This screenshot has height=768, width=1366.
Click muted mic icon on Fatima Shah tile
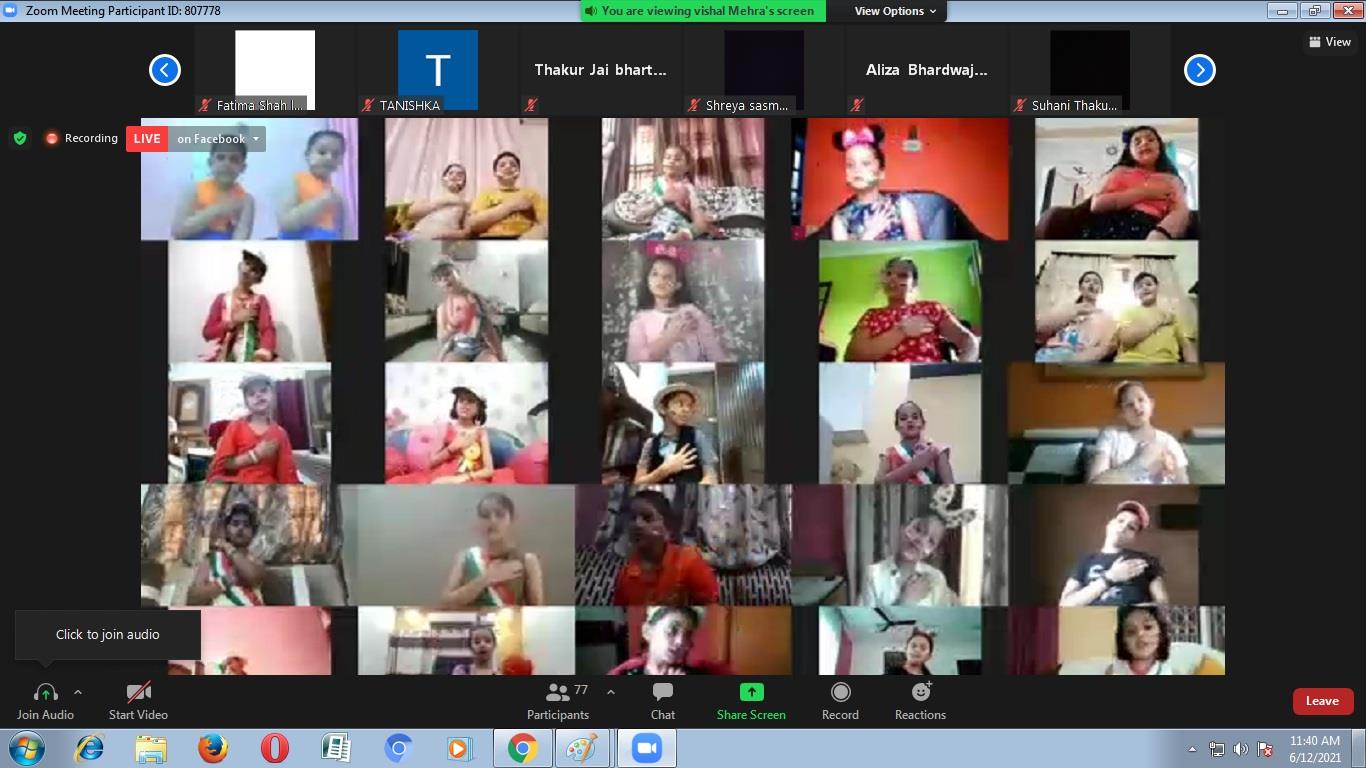coord(206,105)
